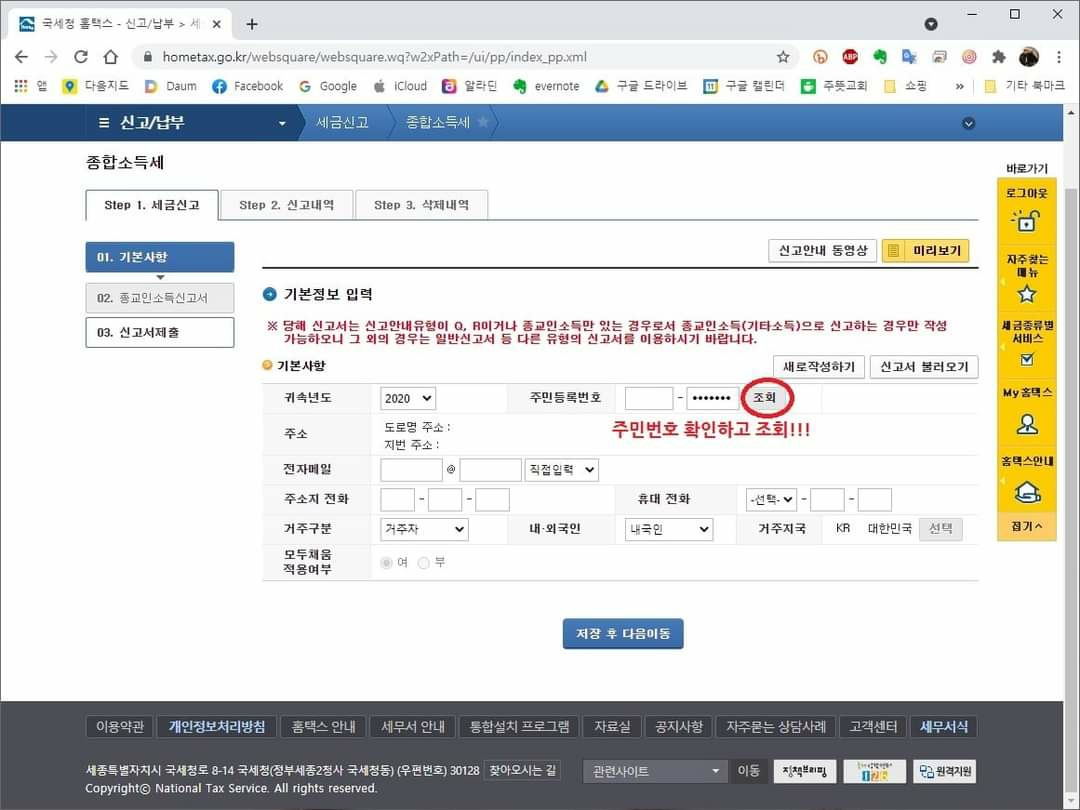Select the 여 radio button
This screenshot has height=810, width=1080.
click(387, 563)
